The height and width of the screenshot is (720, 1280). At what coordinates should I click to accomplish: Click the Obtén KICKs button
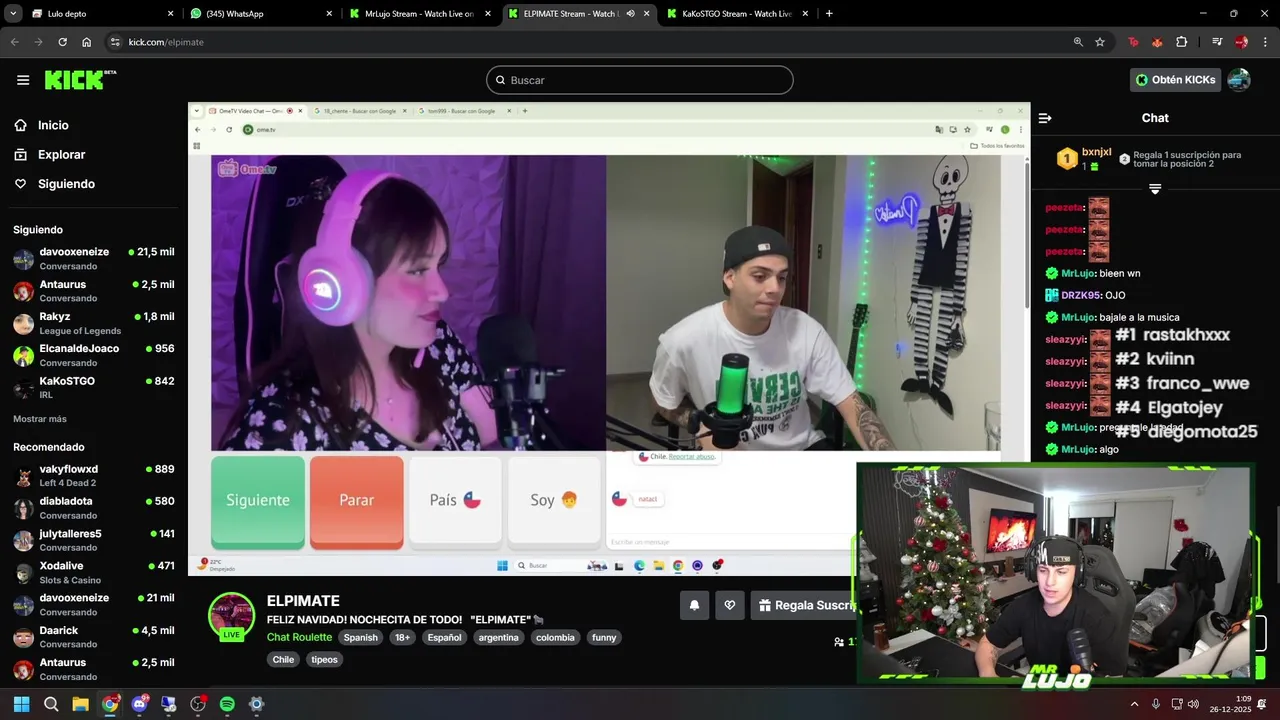1176,80
